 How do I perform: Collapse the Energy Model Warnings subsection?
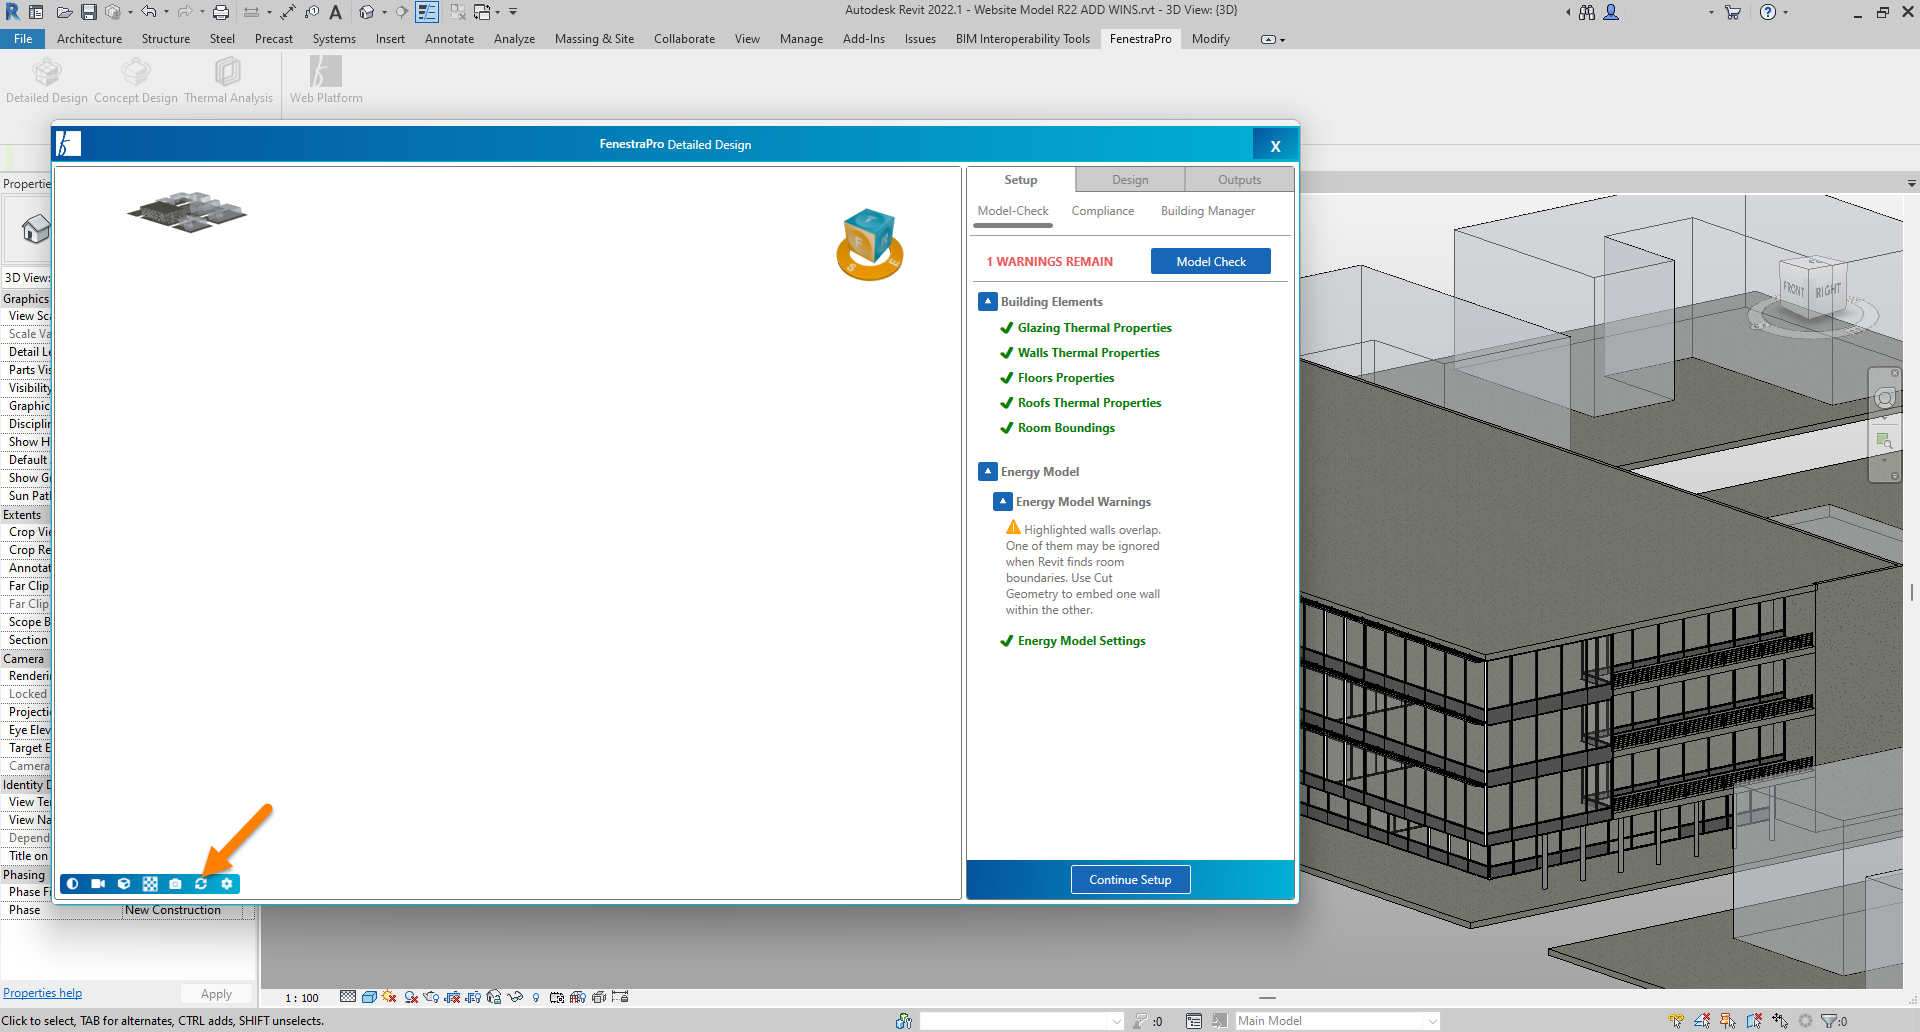[1003, 501]
